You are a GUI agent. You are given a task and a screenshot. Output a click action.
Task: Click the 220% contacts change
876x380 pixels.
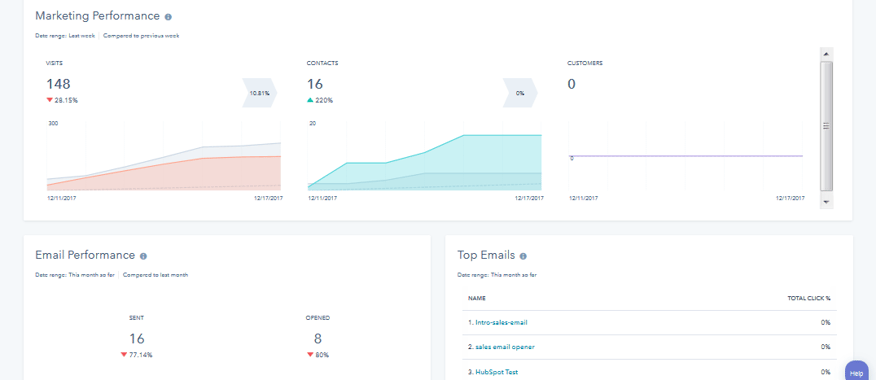(x=324, y=101)
